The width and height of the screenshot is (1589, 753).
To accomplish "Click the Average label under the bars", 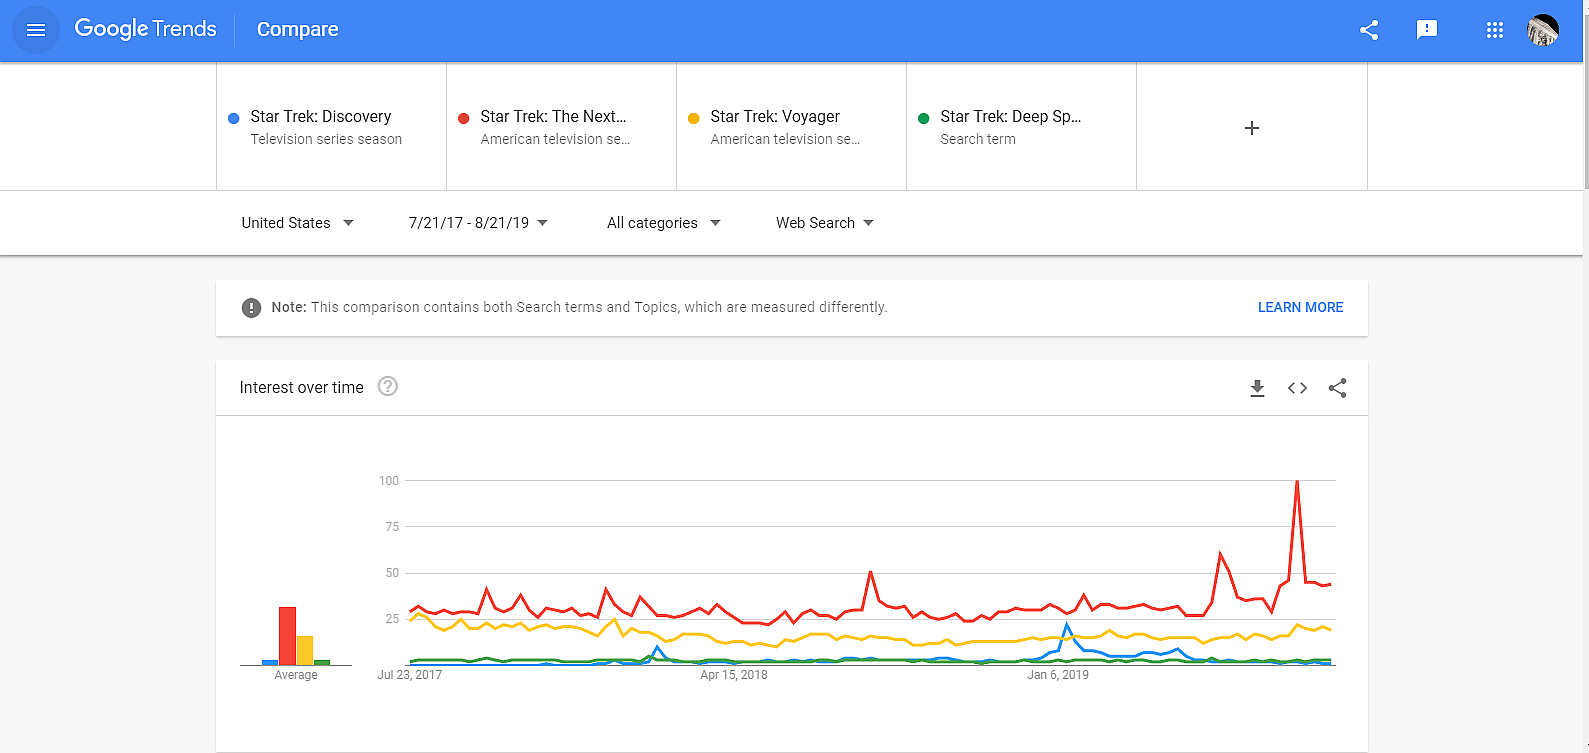I will (296, 675).
